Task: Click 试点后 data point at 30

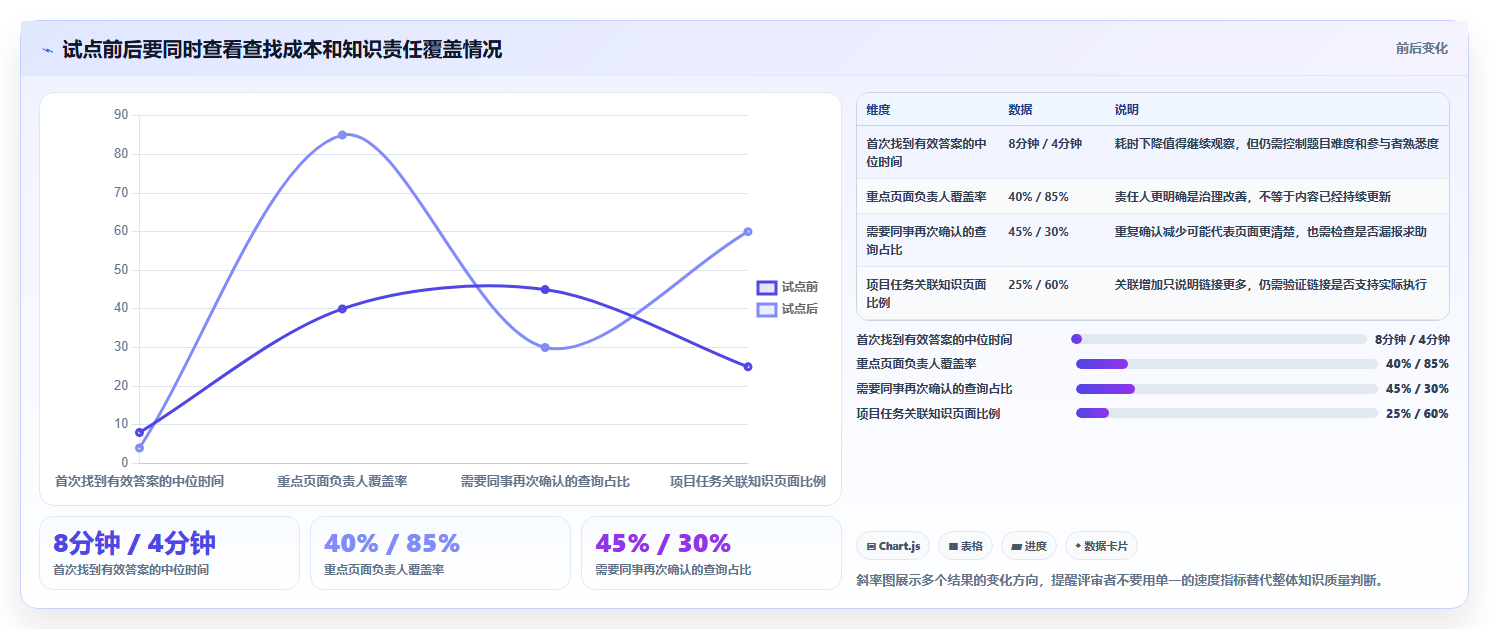Action: (545, 348)
